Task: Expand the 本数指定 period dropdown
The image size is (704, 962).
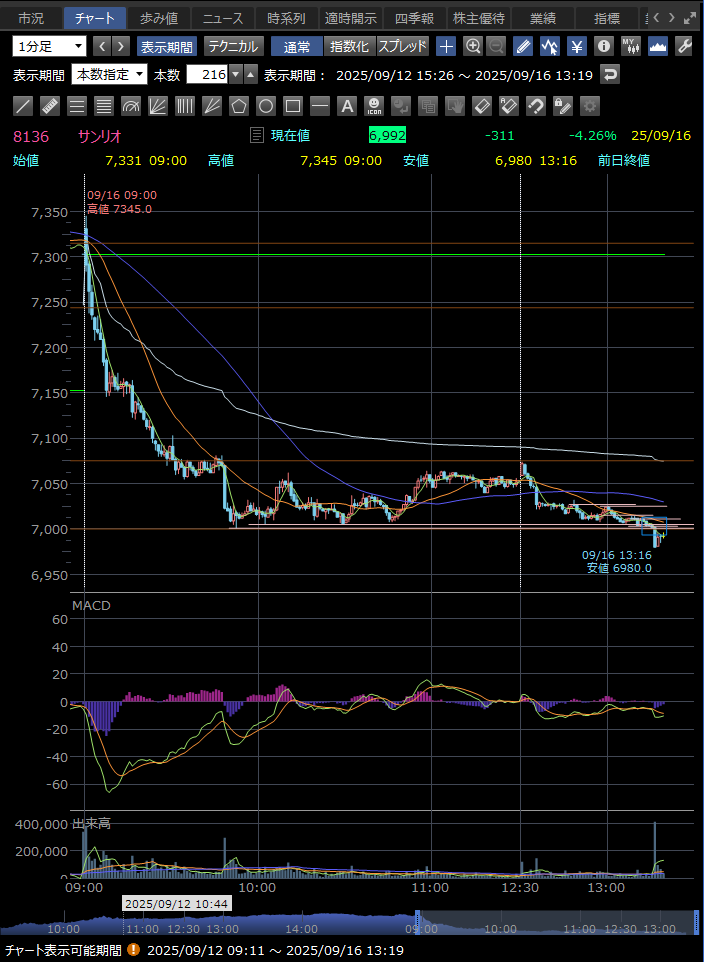Action: (x=110, y=75)
